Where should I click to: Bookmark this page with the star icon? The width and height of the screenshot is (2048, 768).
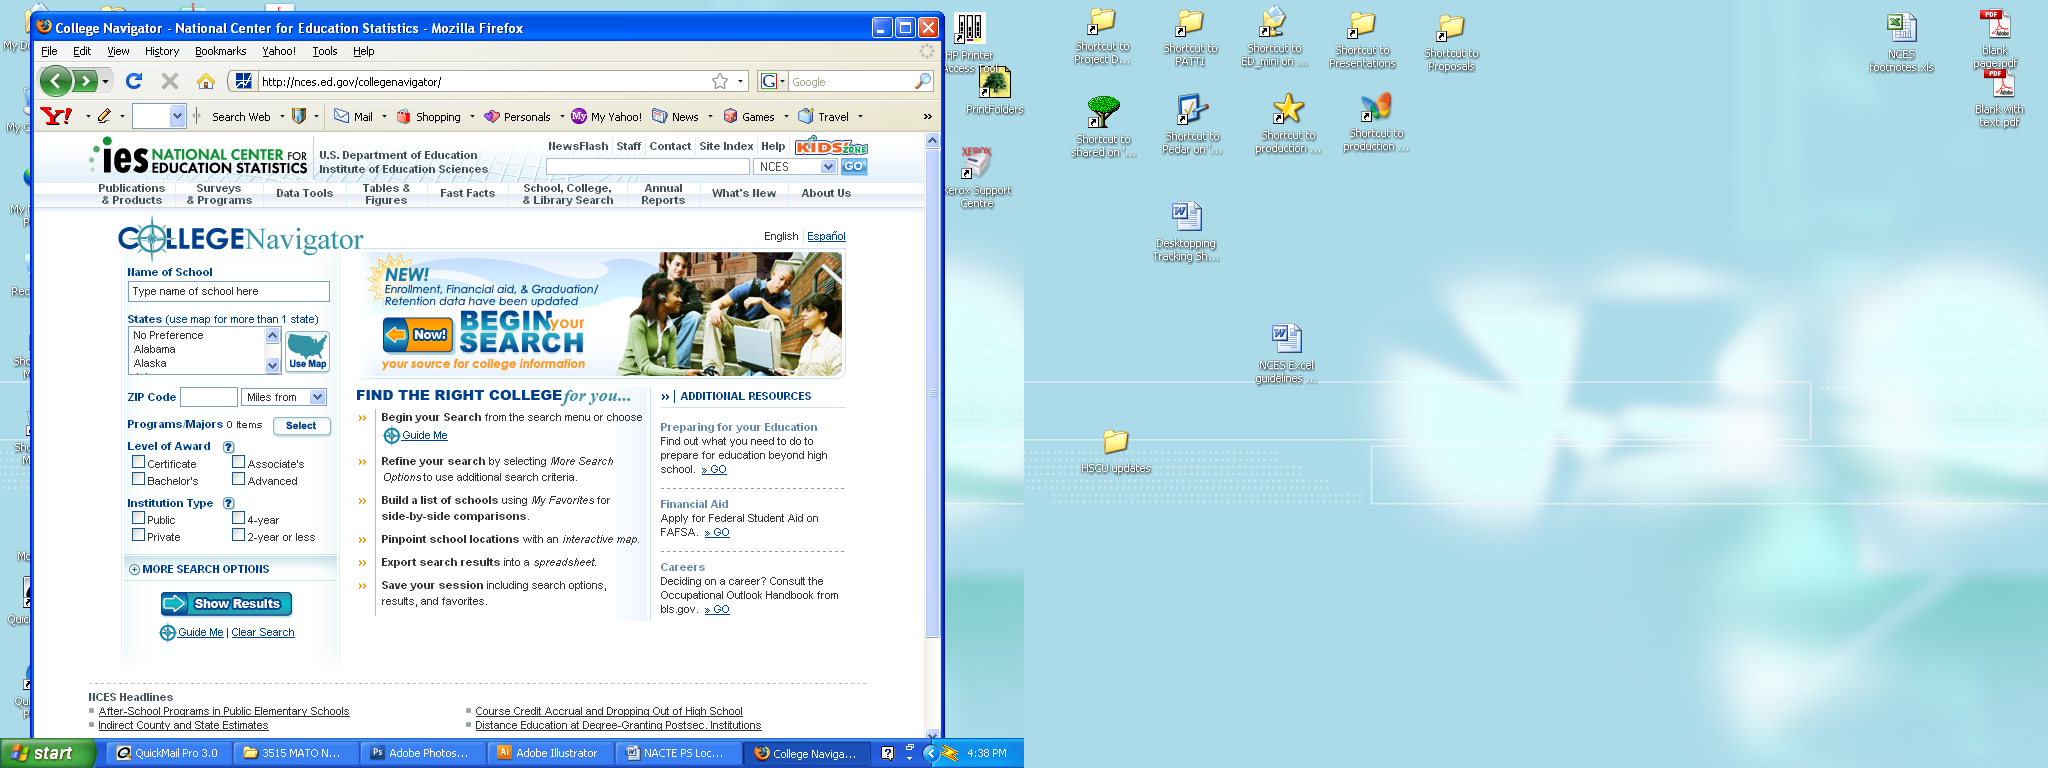point(720,81)
